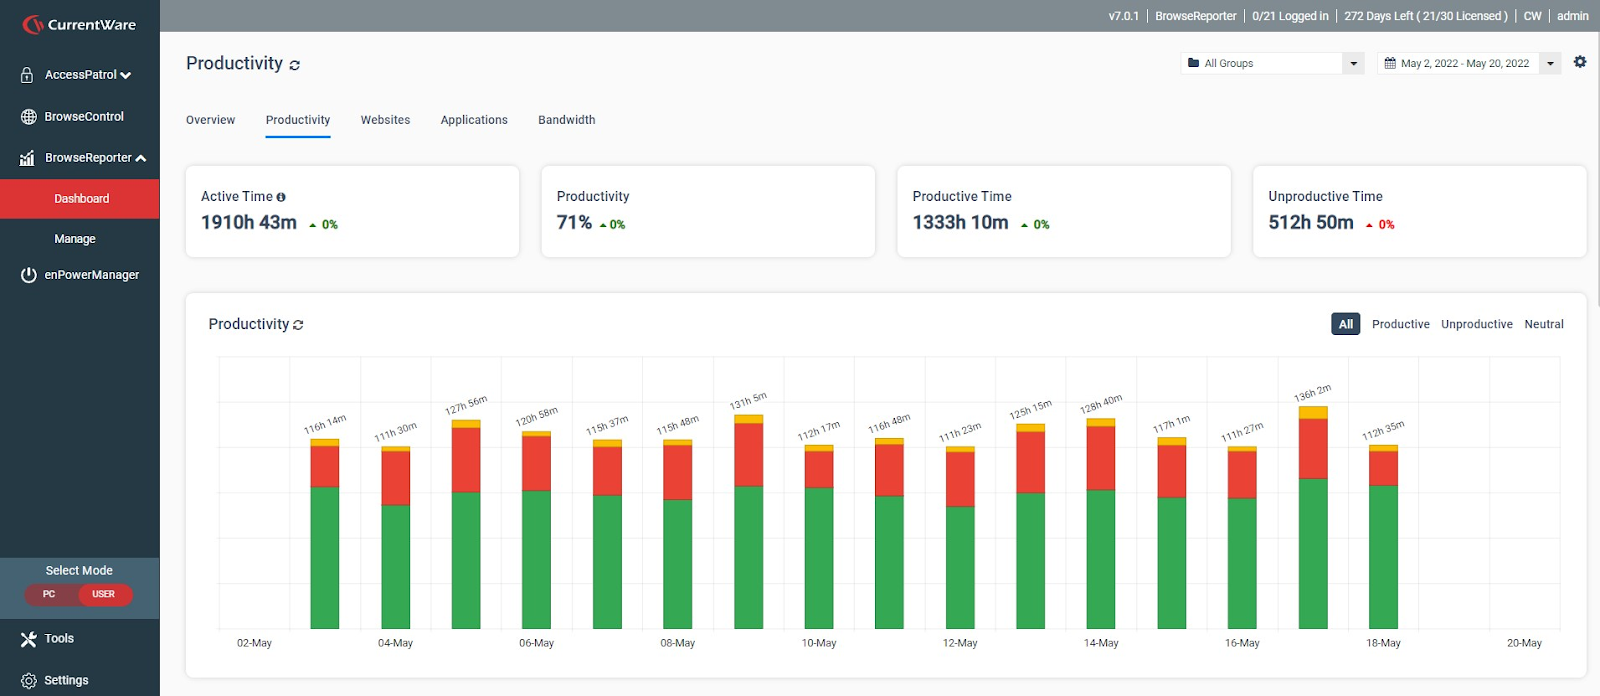This screenshot has width=1600, height=696.
Task: Click 0/21 Logged in status
Action: click(x=1291, y=16)
